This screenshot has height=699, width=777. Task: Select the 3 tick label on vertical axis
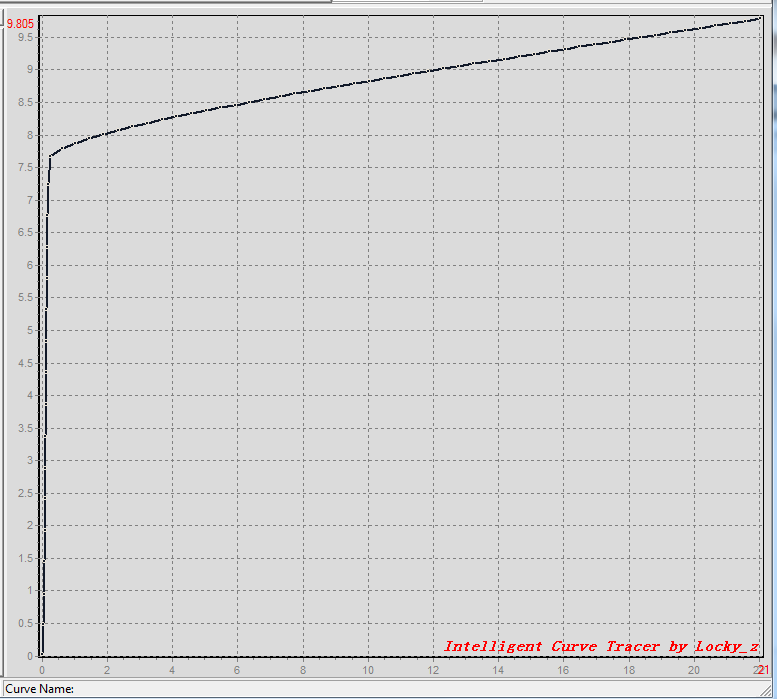(30, 460)
